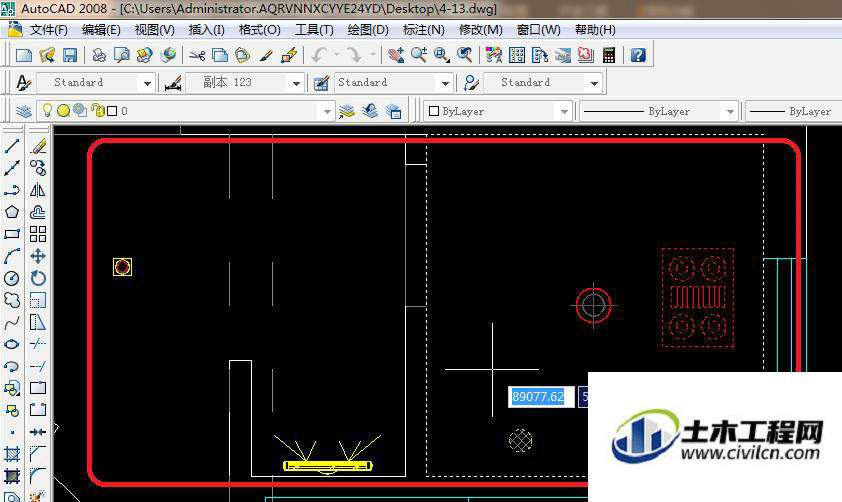Select the Polygon draw tool

pos(12,212)
